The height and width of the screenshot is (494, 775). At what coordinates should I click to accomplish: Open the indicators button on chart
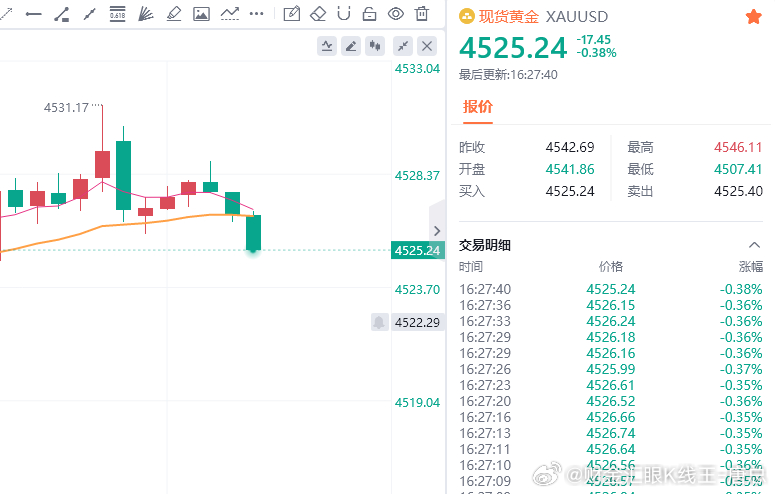327,46
